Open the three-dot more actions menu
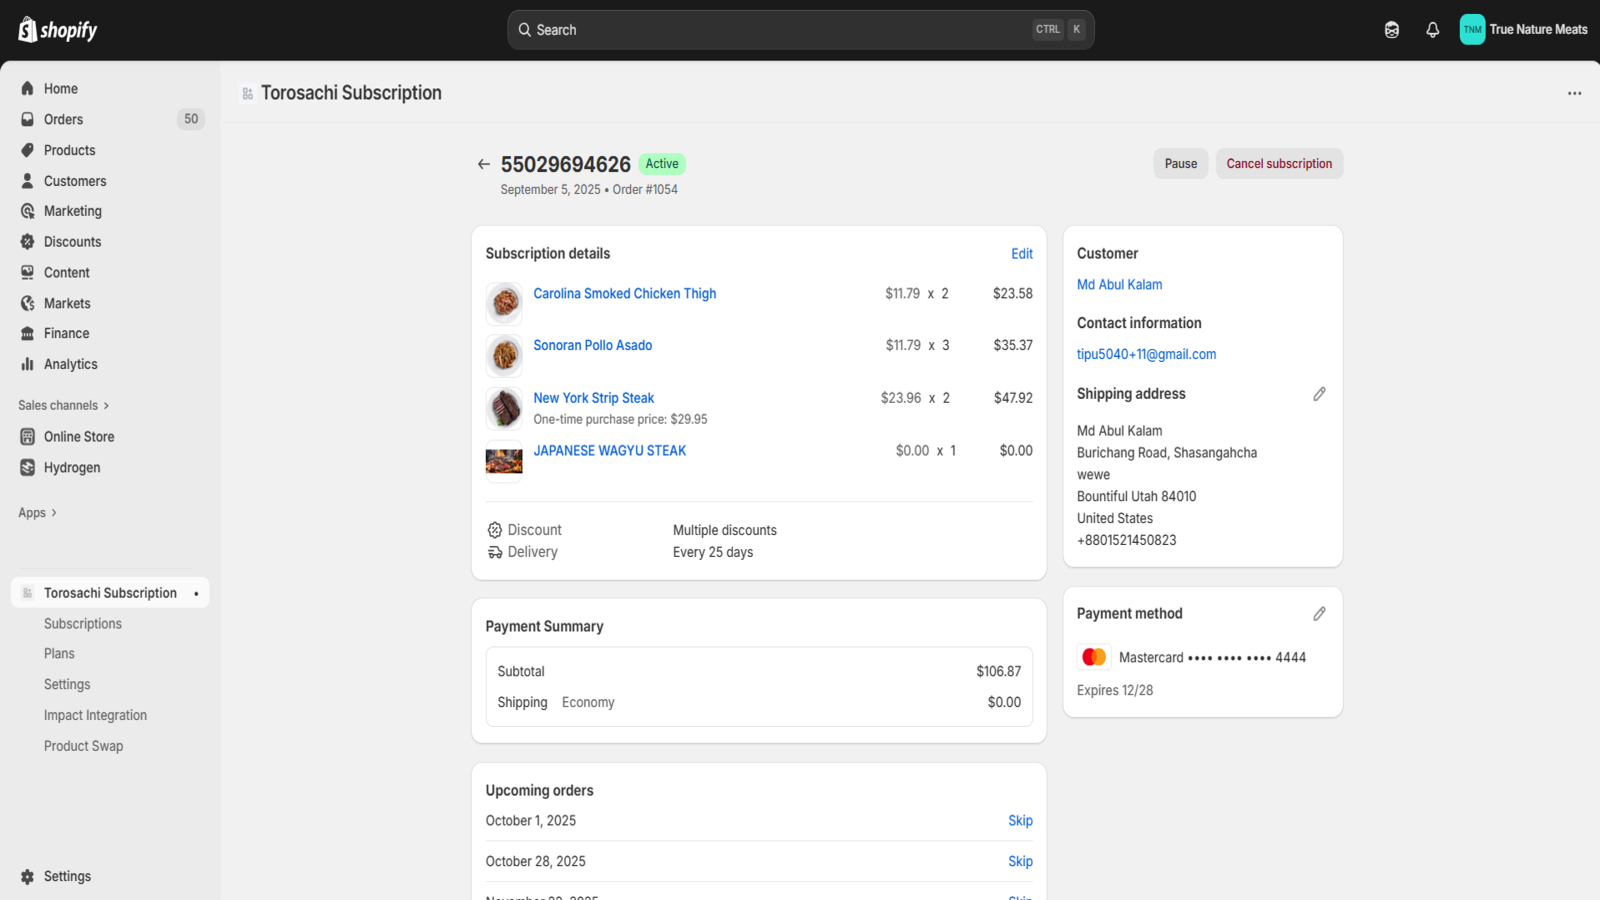This screenshot has height=900, width=1600. [1575, 93]
